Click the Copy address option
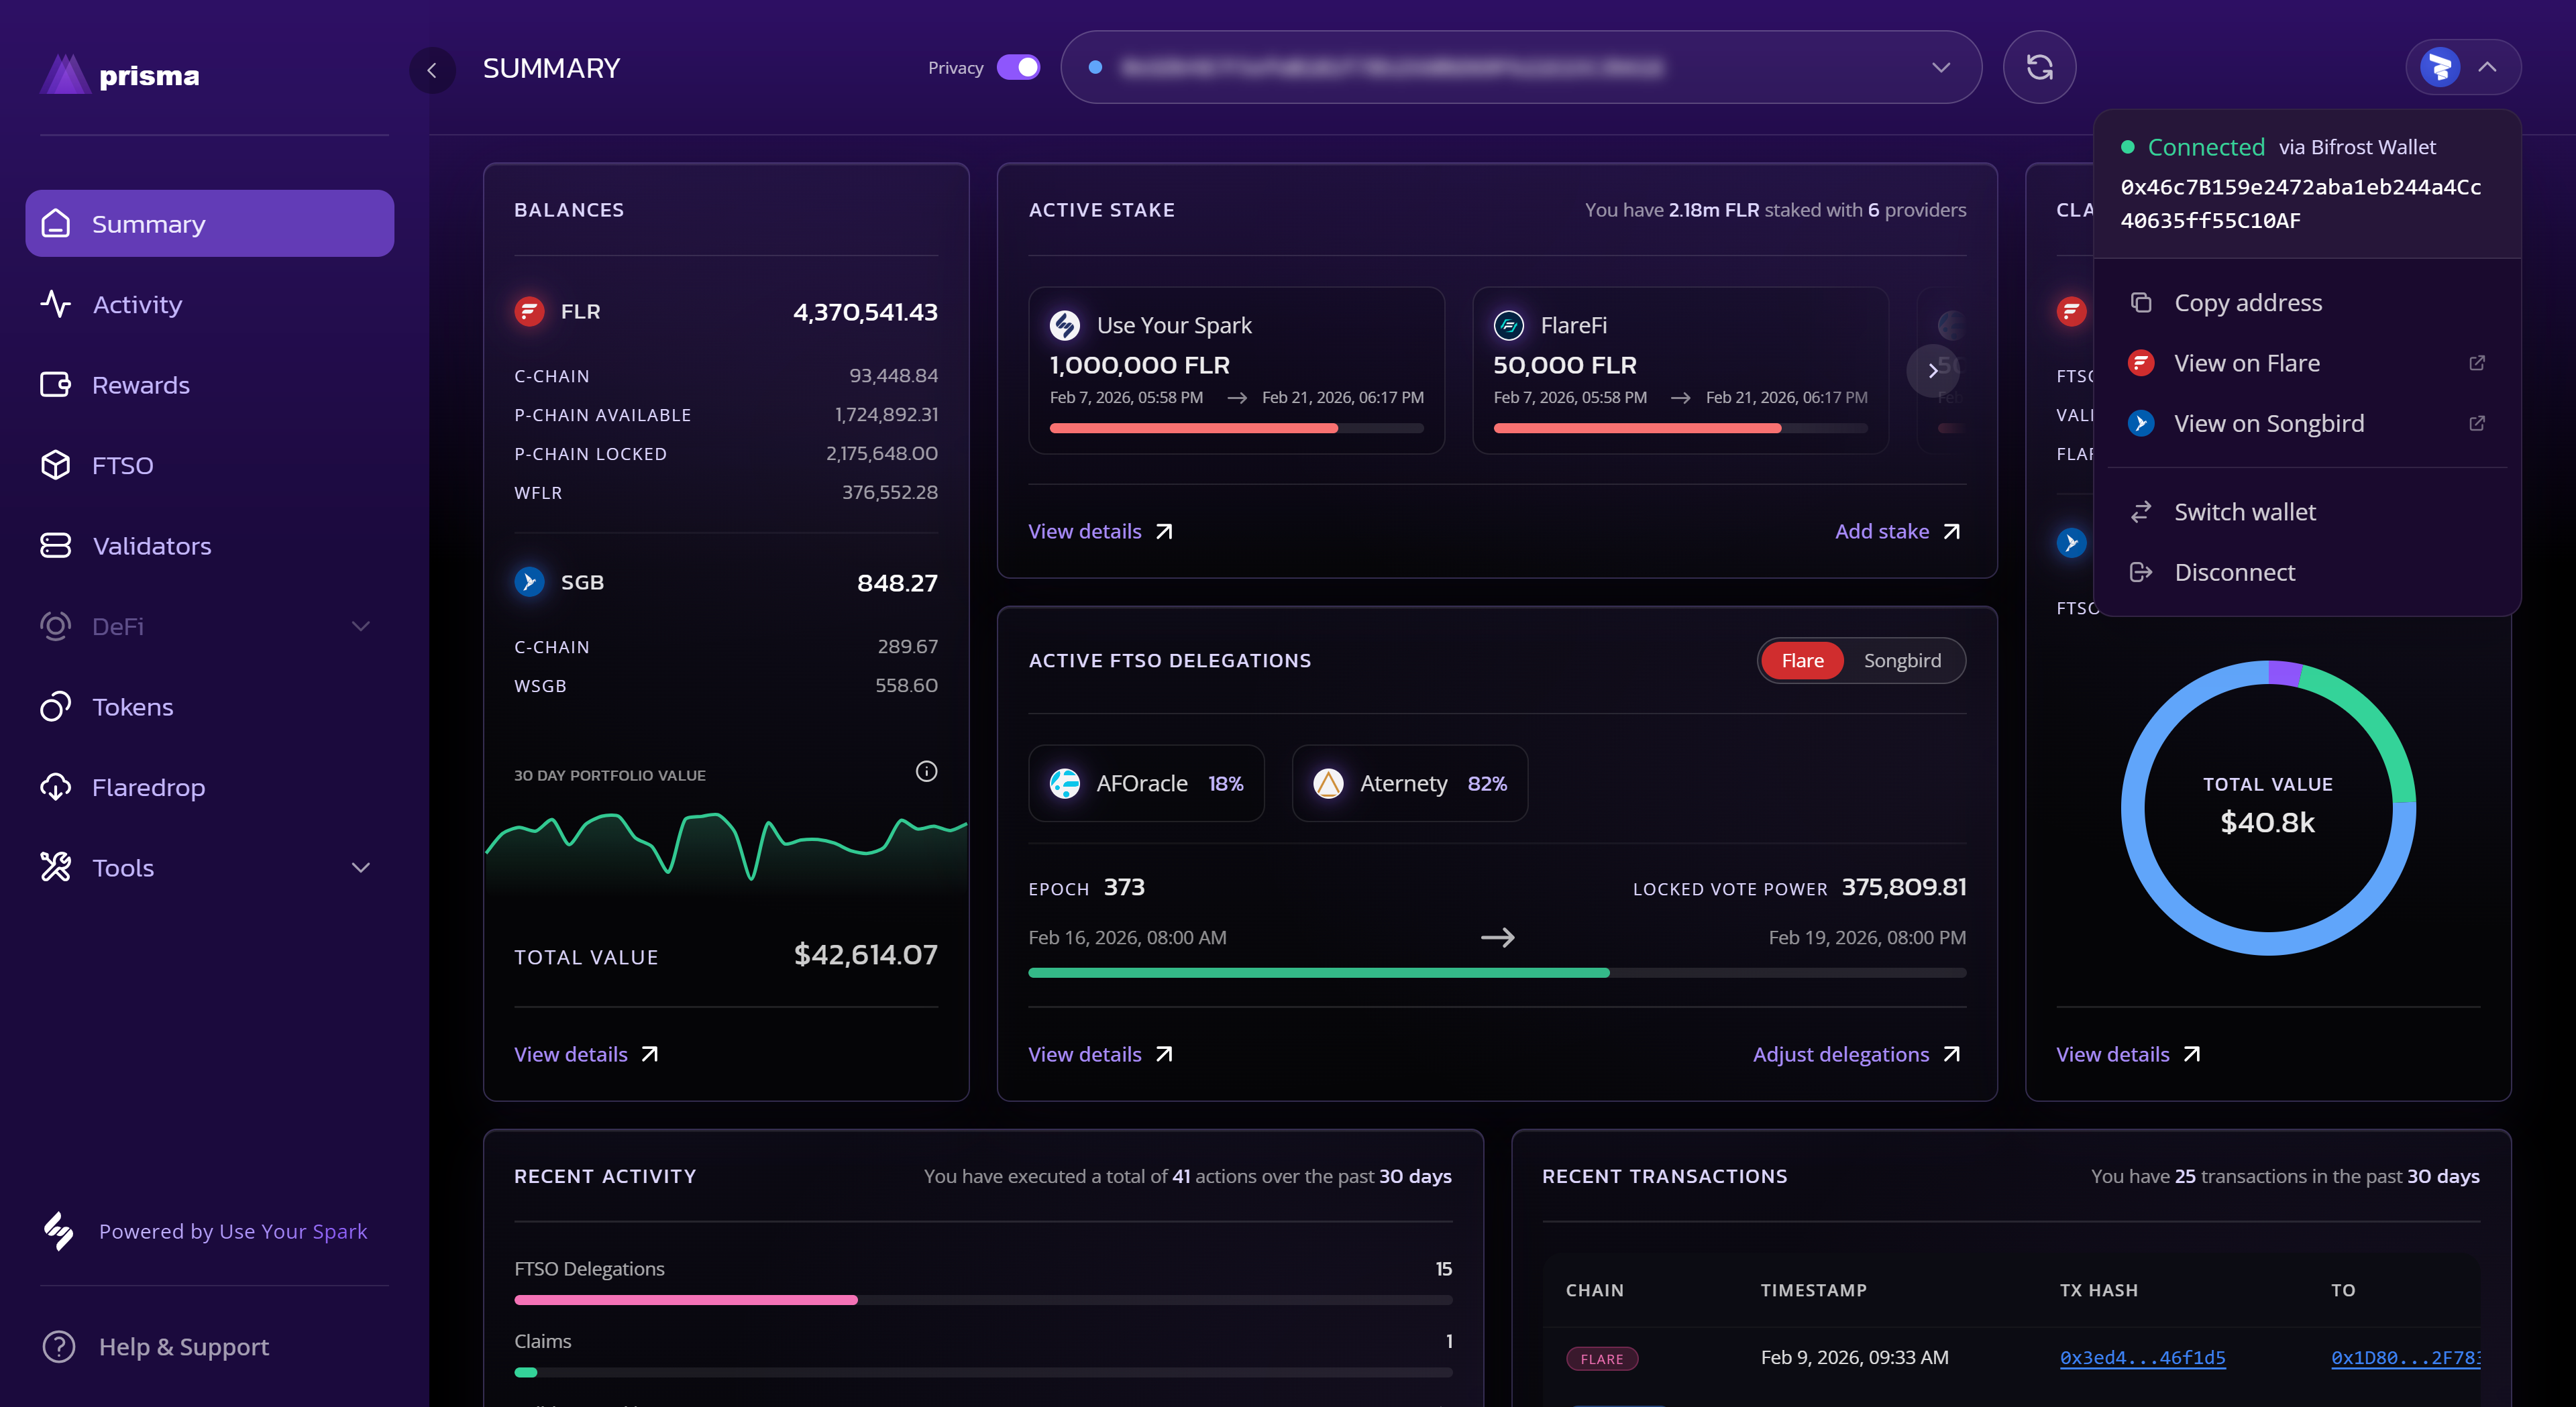Image resolution: width=2576 pixels, height=1407 pixels. [2248, 302]
